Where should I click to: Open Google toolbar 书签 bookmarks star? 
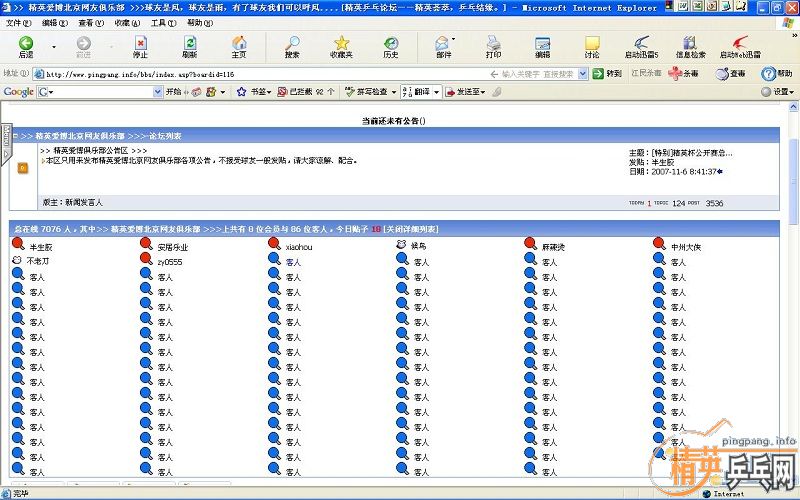254,92
